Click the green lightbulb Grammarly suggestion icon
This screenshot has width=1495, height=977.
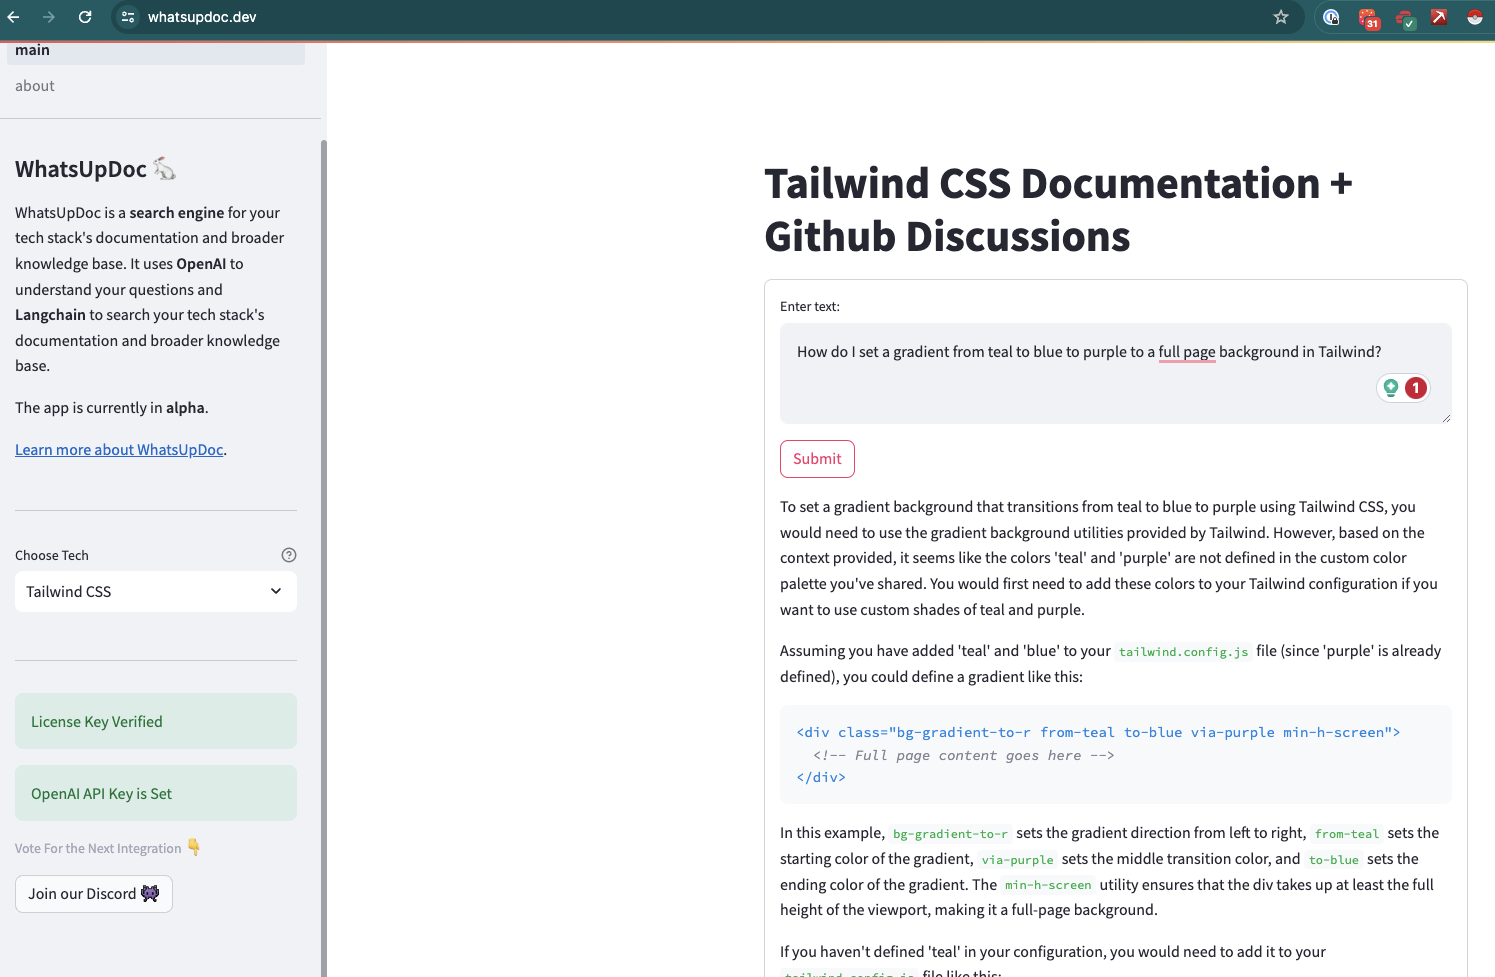coord(1391,388)
